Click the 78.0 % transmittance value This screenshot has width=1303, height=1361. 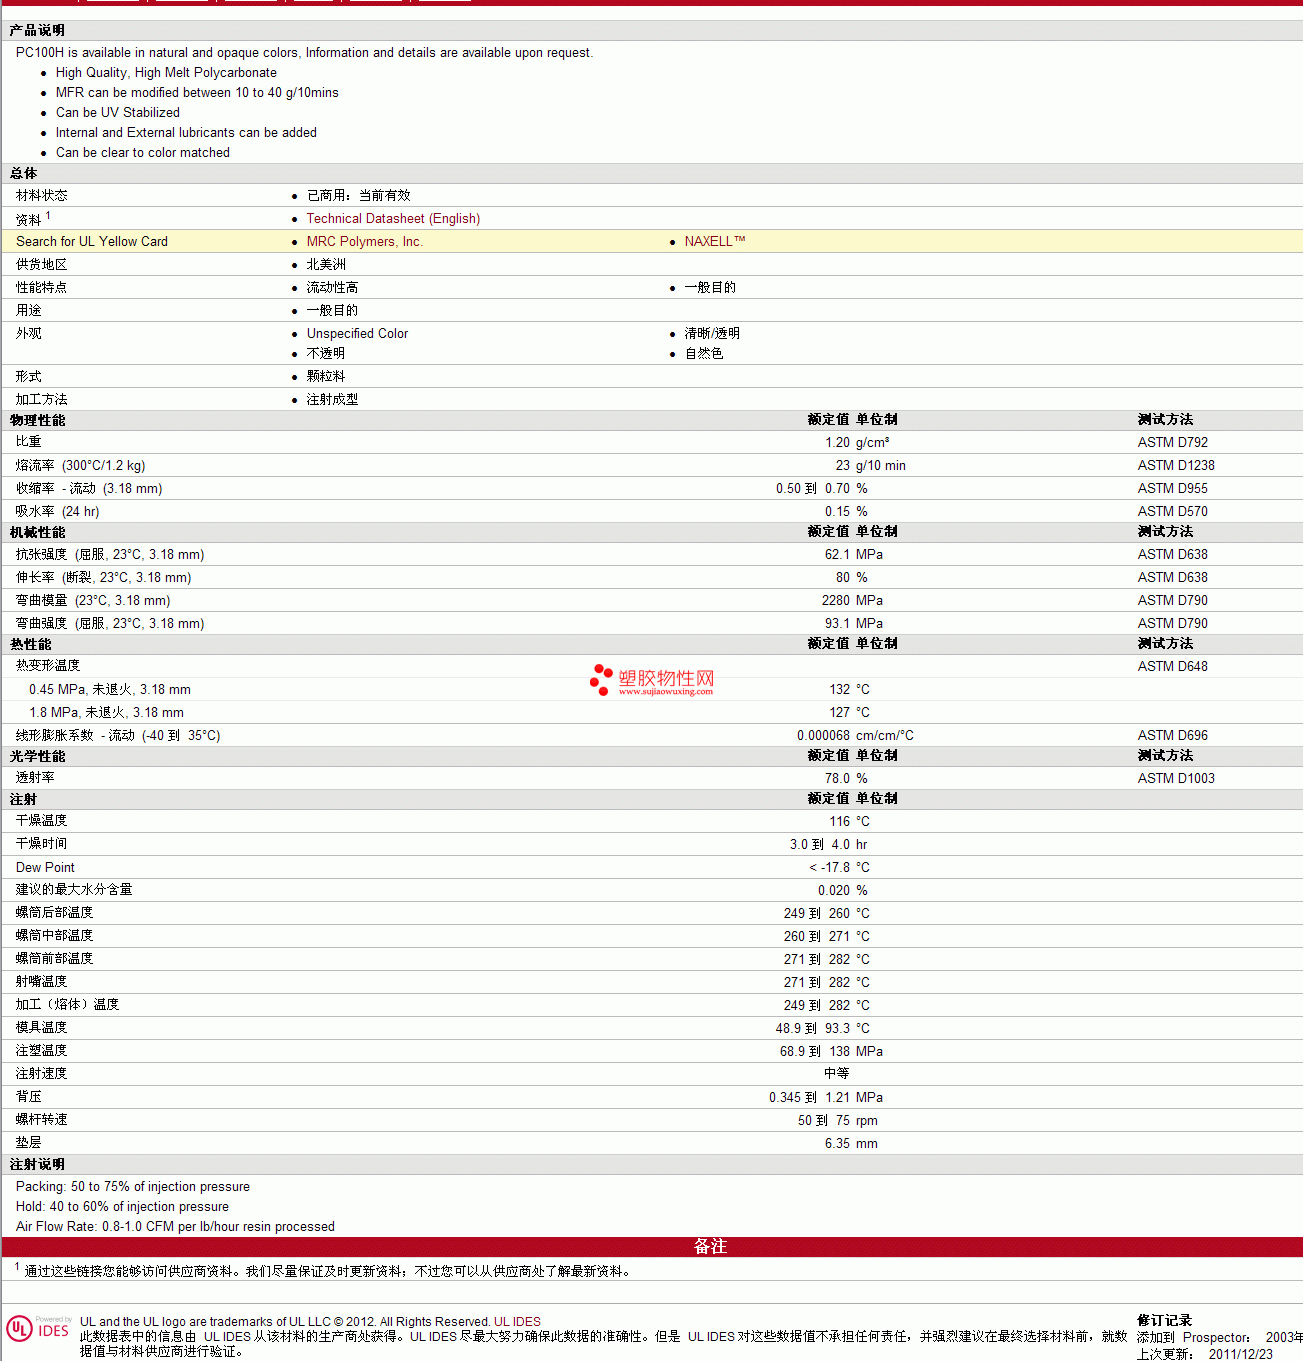846,778
